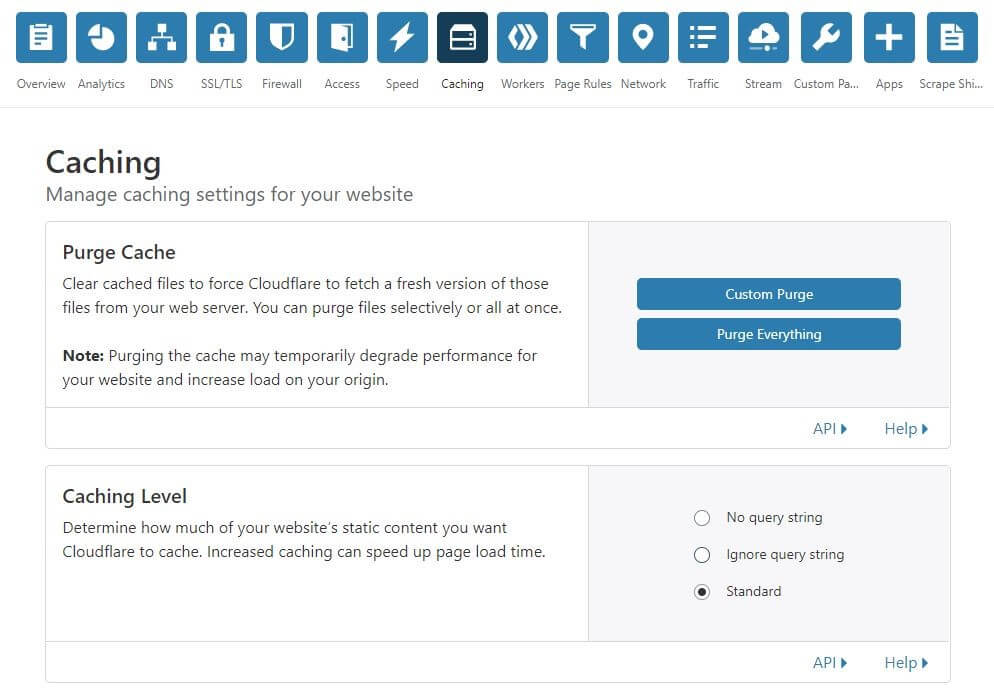Click the Speed lightning bolt icon
The width and height of the screenshot is (994, 694).
(402, 38)
